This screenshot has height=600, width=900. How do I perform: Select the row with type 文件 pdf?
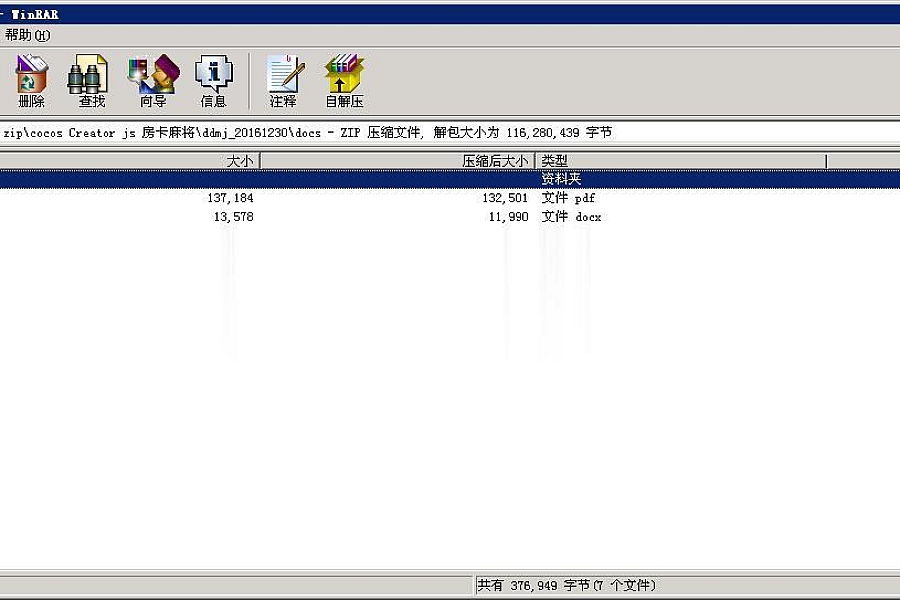(x=450, y=198)
